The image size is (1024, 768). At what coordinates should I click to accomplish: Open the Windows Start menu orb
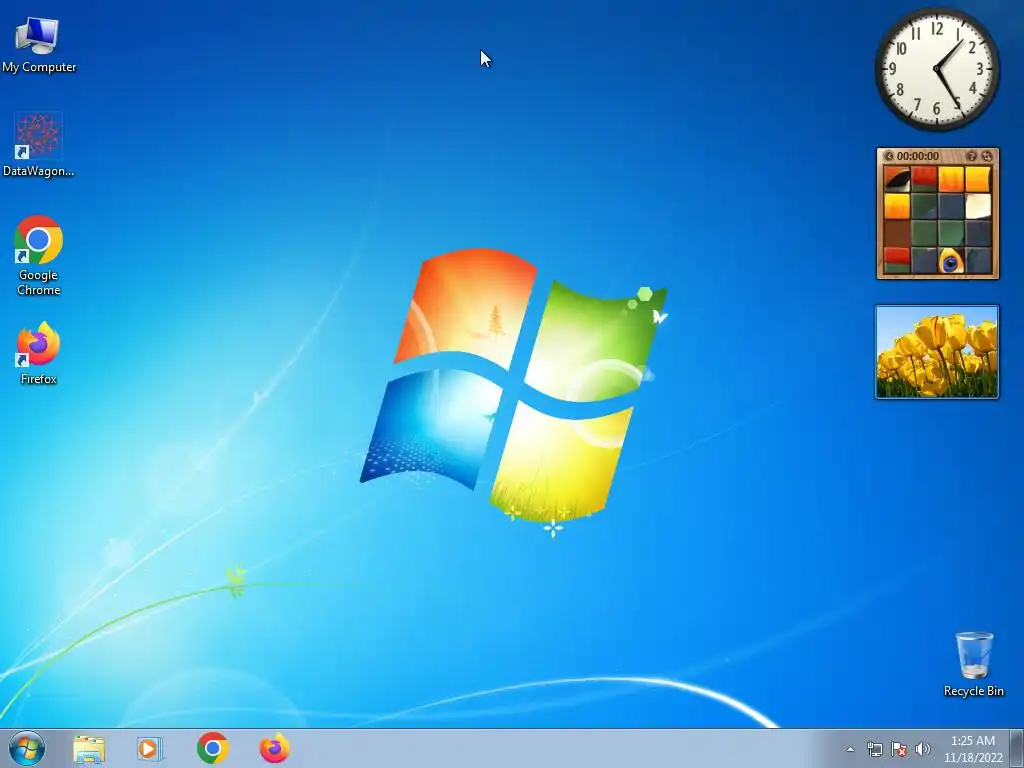pos(27,748)
